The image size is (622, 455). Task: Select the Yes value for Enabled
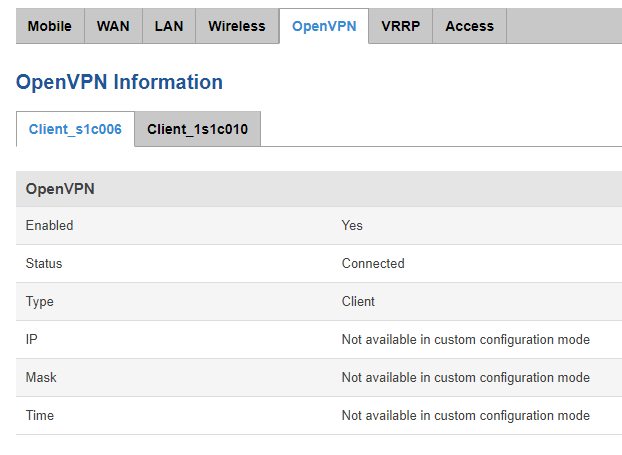pyautogui.click(x=352, y=225)
